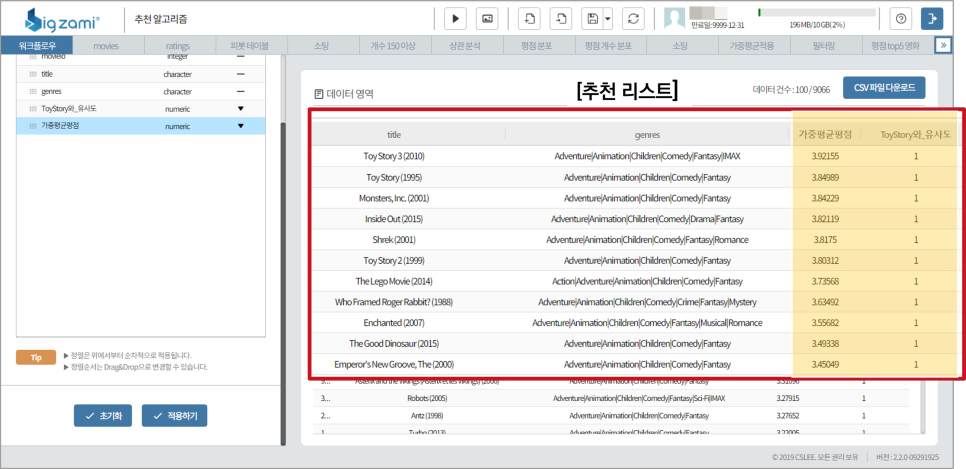Screen dimensions: 966x469
Task: Toggle sort order for the genres row
Action: tap(240, 91)
